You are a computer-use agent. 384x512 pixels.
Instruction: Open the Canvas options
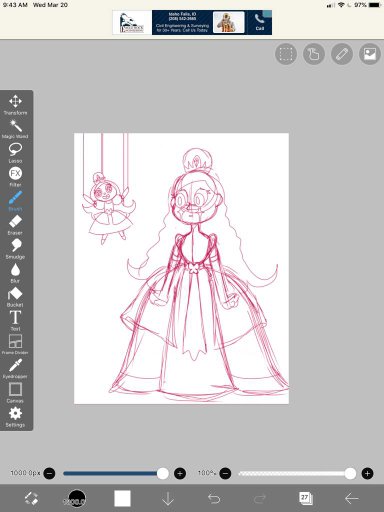[15, 393]
